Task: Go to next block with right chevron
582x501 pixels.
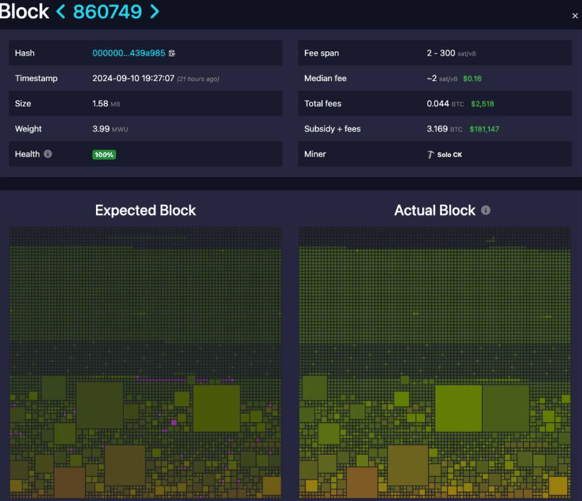Action: pos(154,12)
